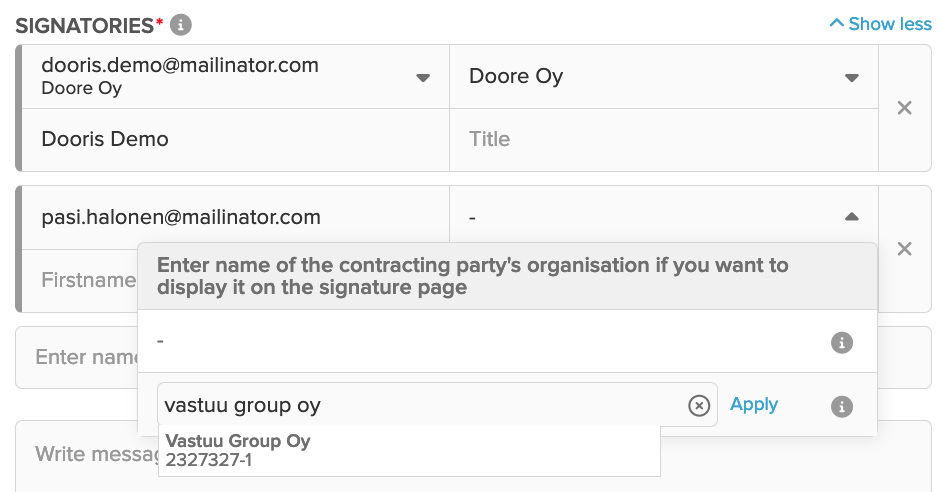Click the Firstname field of second signatory

[80, 281]
